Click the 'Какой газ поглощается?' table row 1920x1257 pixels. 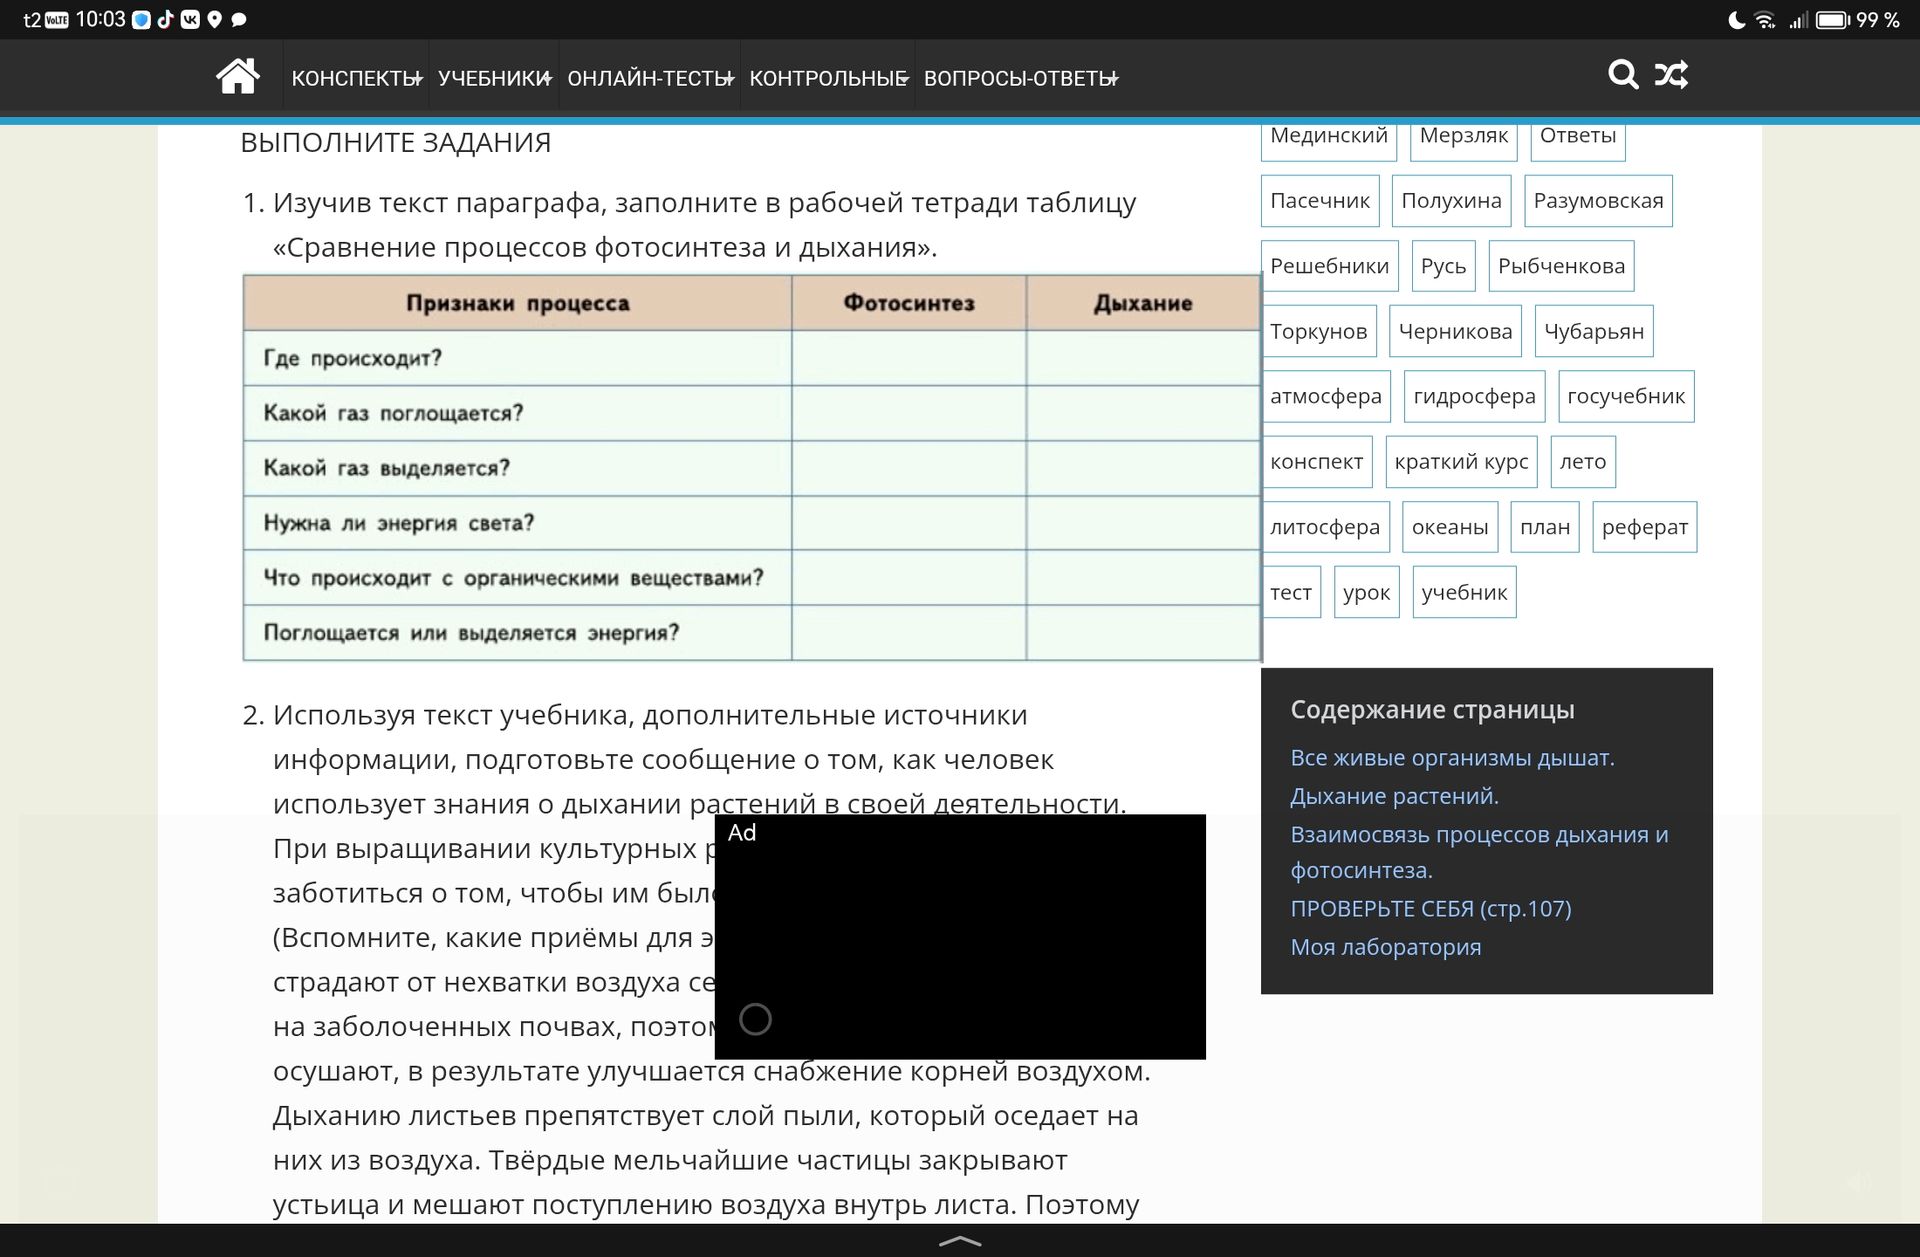pyautogui.click(x=752, y=413)
